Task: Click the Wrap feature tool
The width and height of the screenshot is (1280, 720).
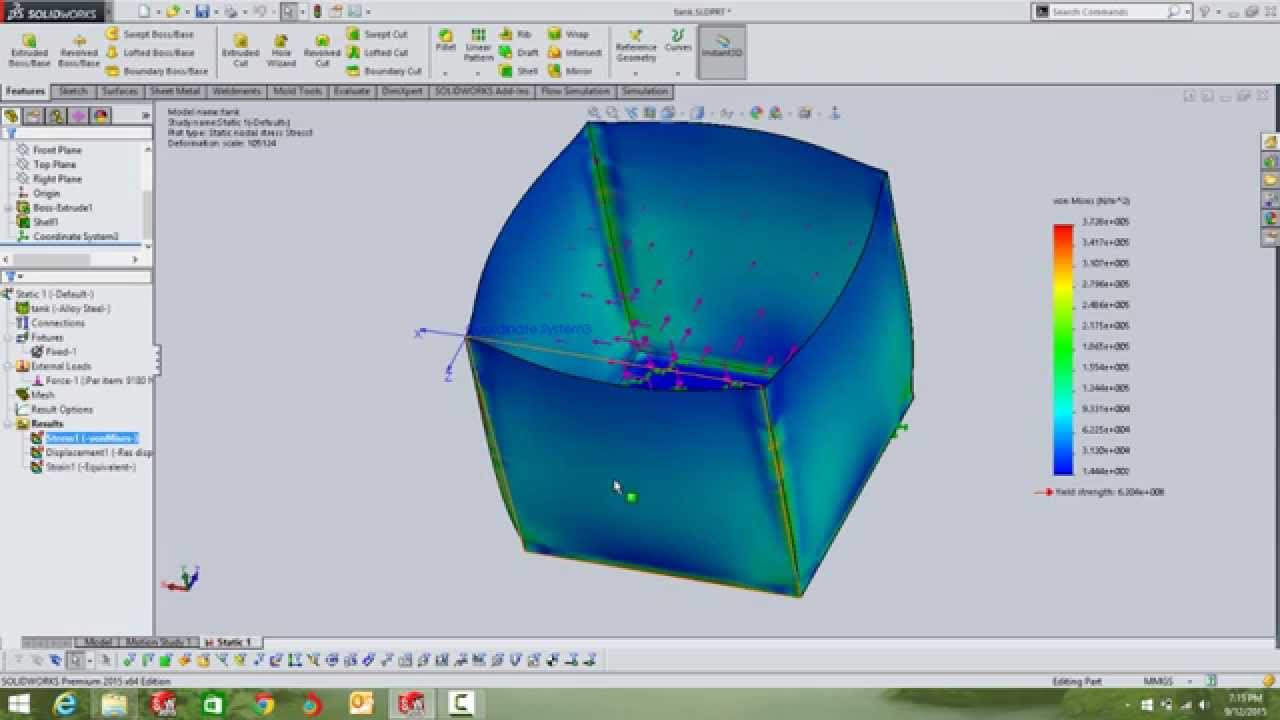Action: point(569,34)
